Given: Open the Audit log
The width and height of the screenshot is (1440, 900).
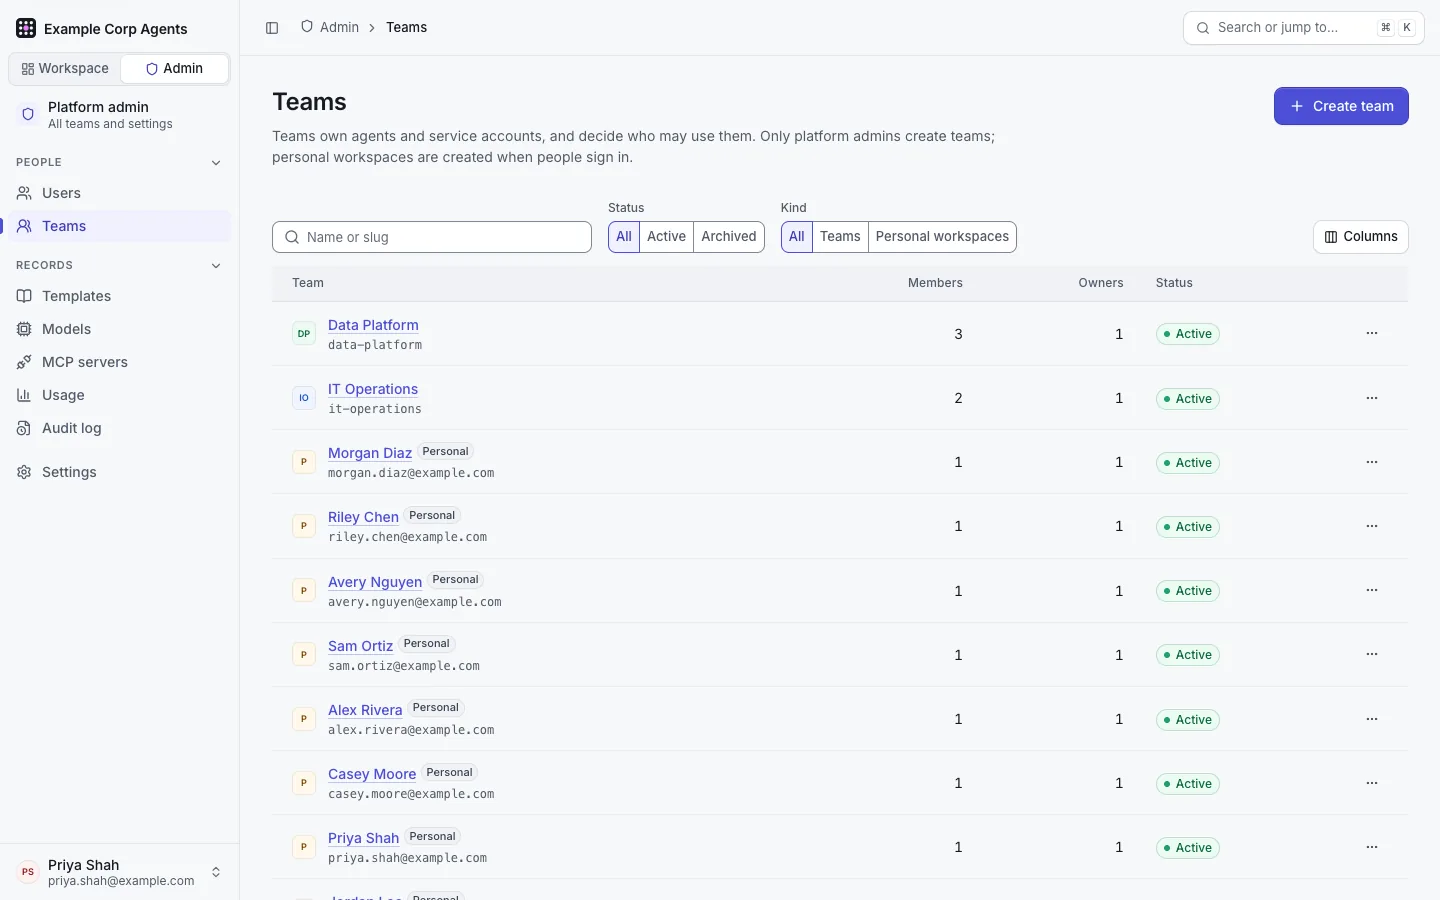Looking at the screenshot, I should 120,428.
